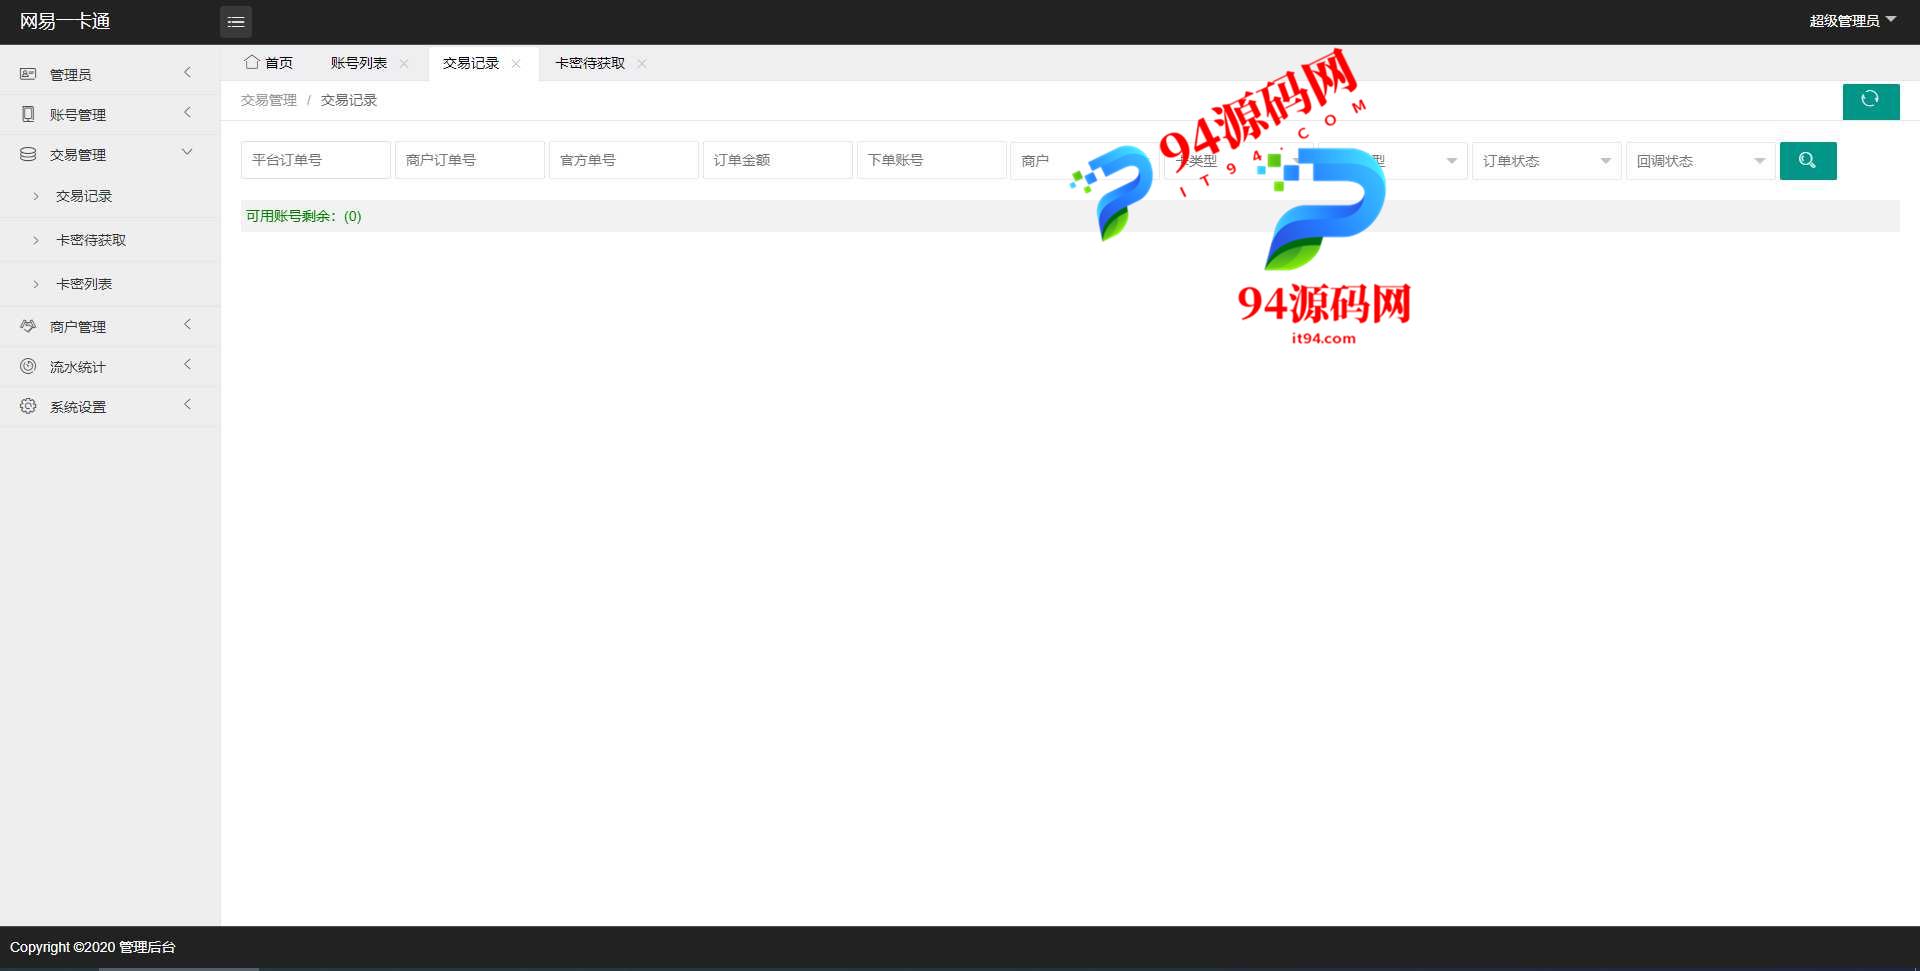Close the 交易记录 tab
Screen dimensions: 1920x971
(516, 63)
